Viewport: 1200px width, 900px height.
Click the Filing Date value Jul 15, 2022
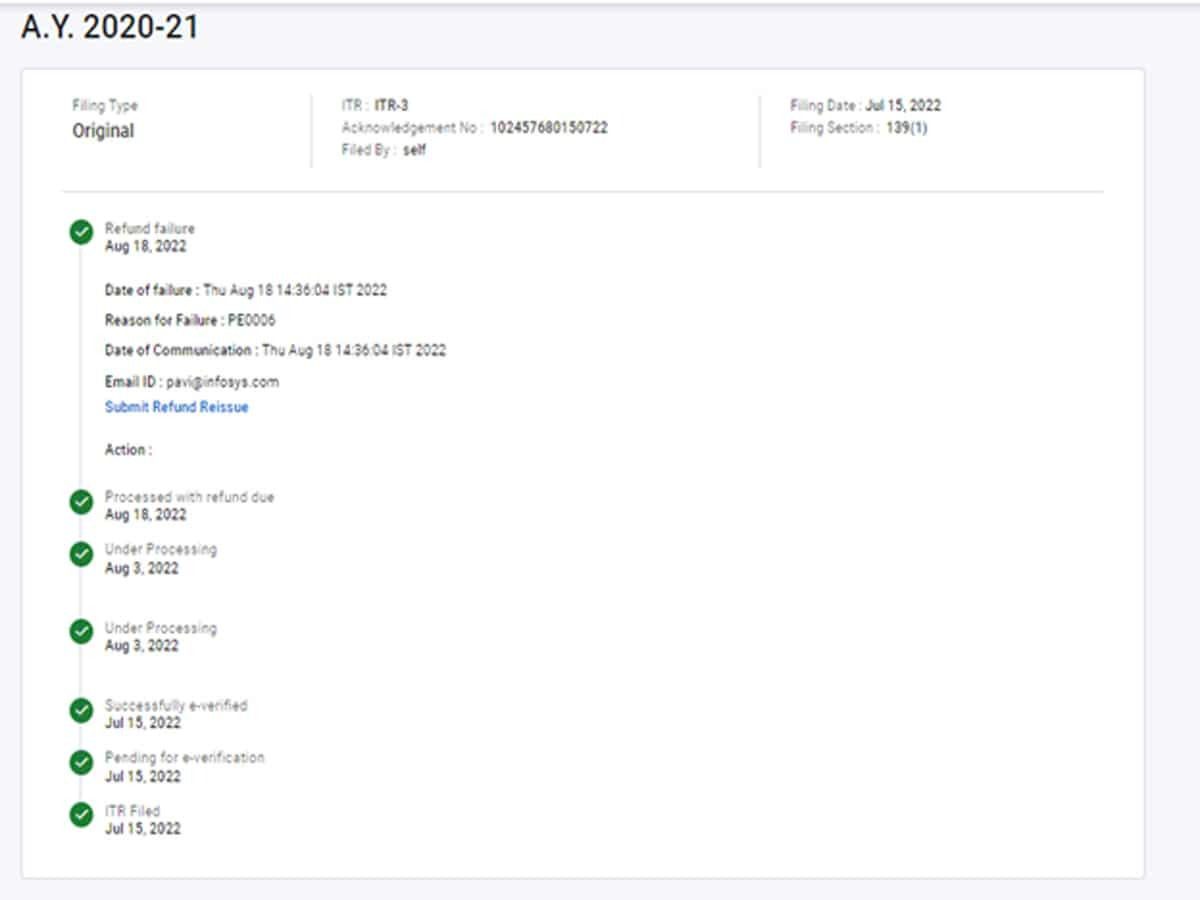coord(903,106)
